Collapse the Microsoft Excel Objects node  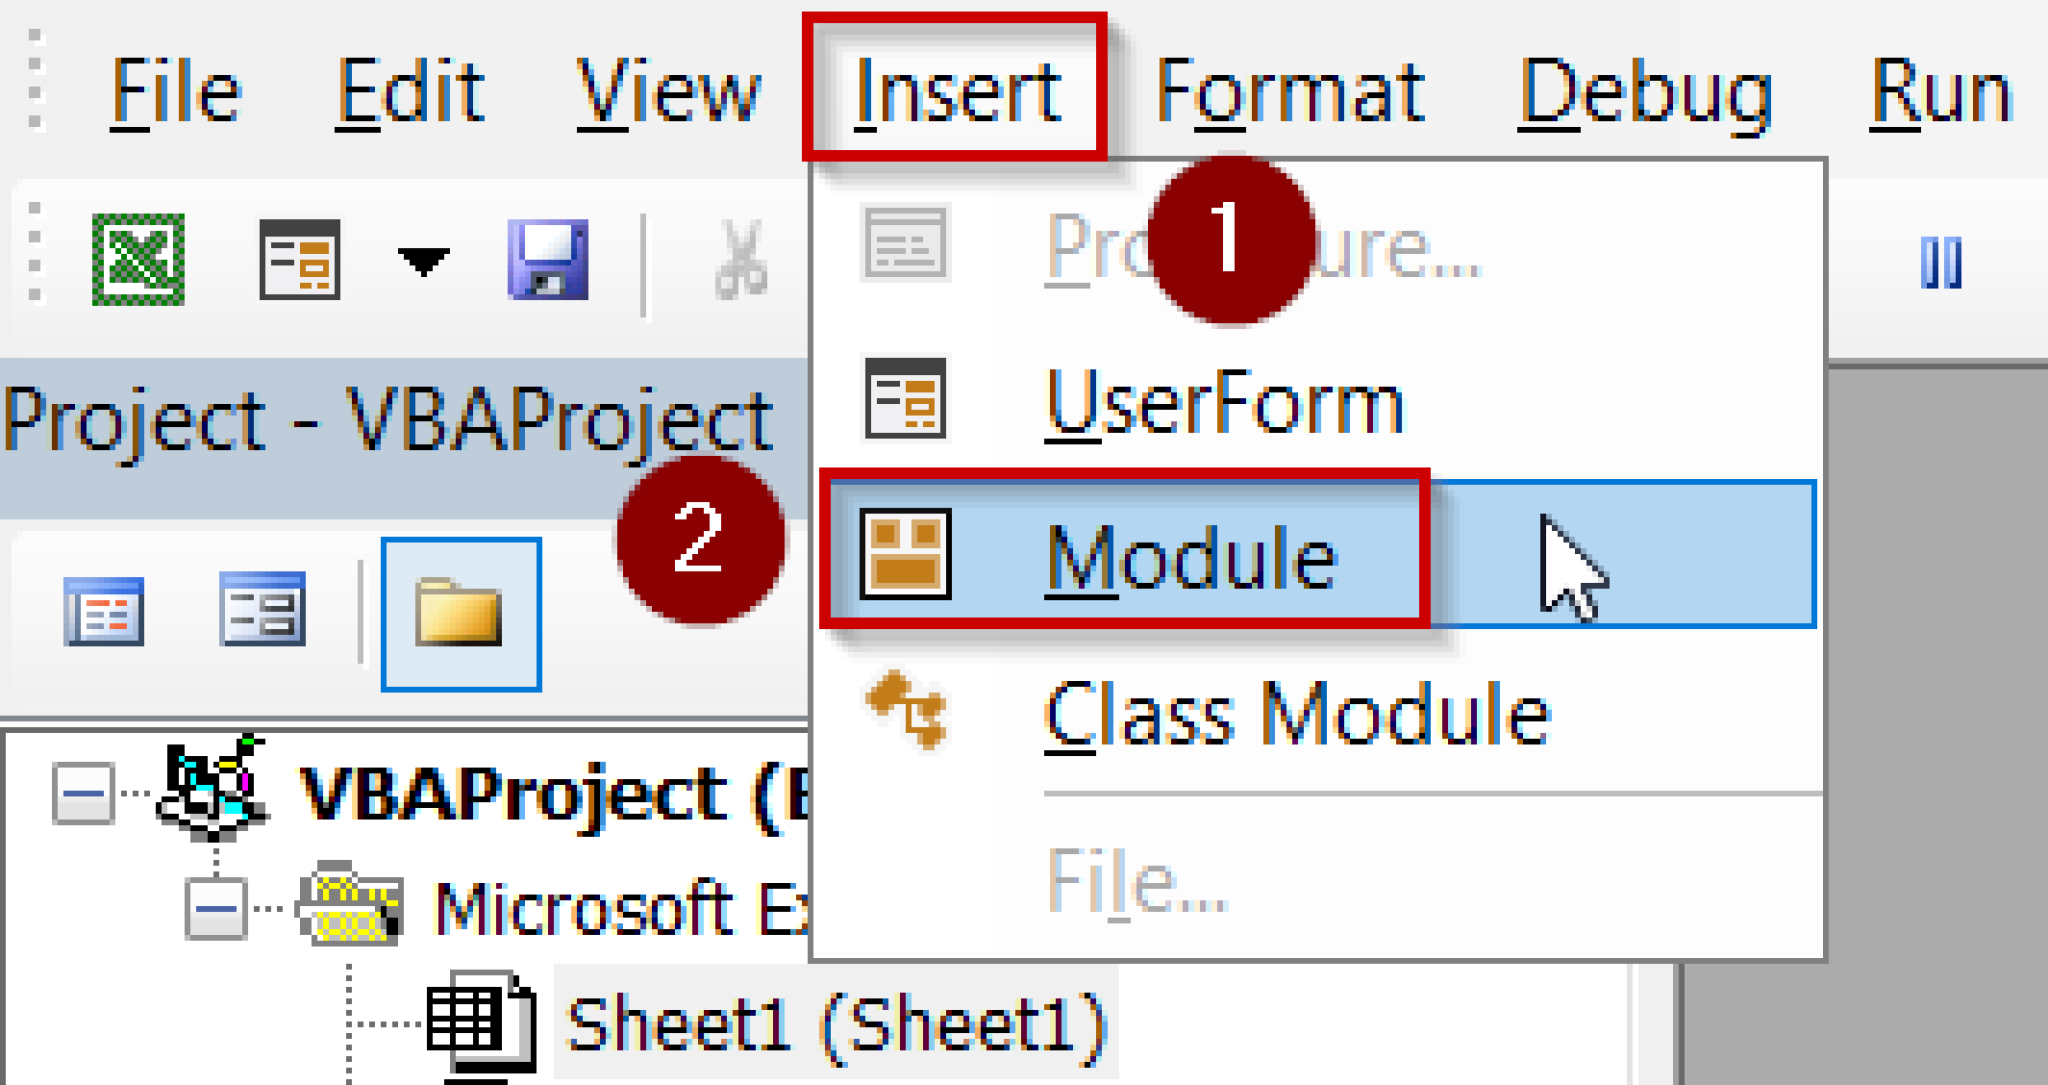click(x=213, y=907)
